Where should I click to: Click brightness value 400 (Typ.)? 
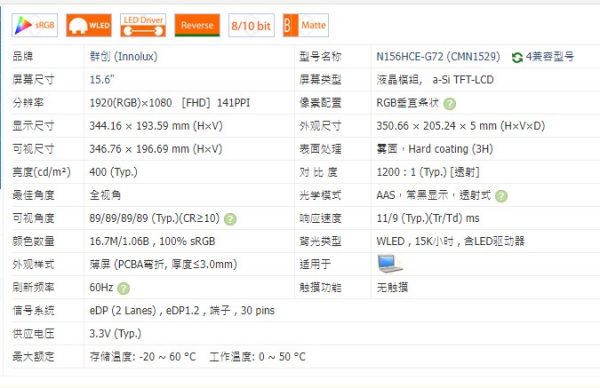point(113,172)
